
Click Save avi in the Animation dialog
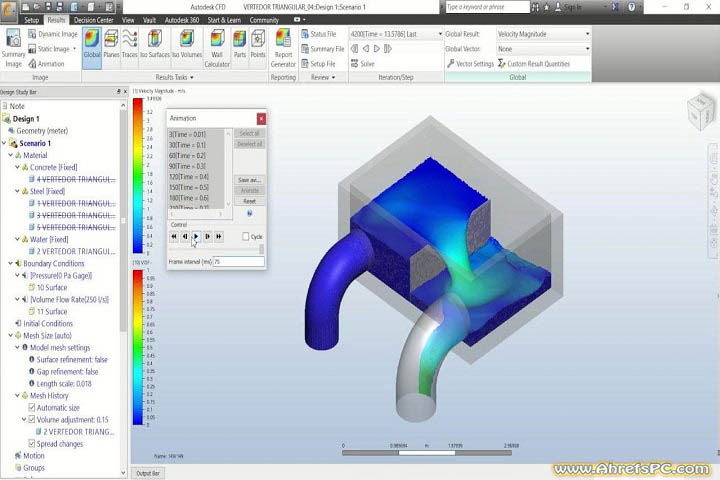[249, 180]
